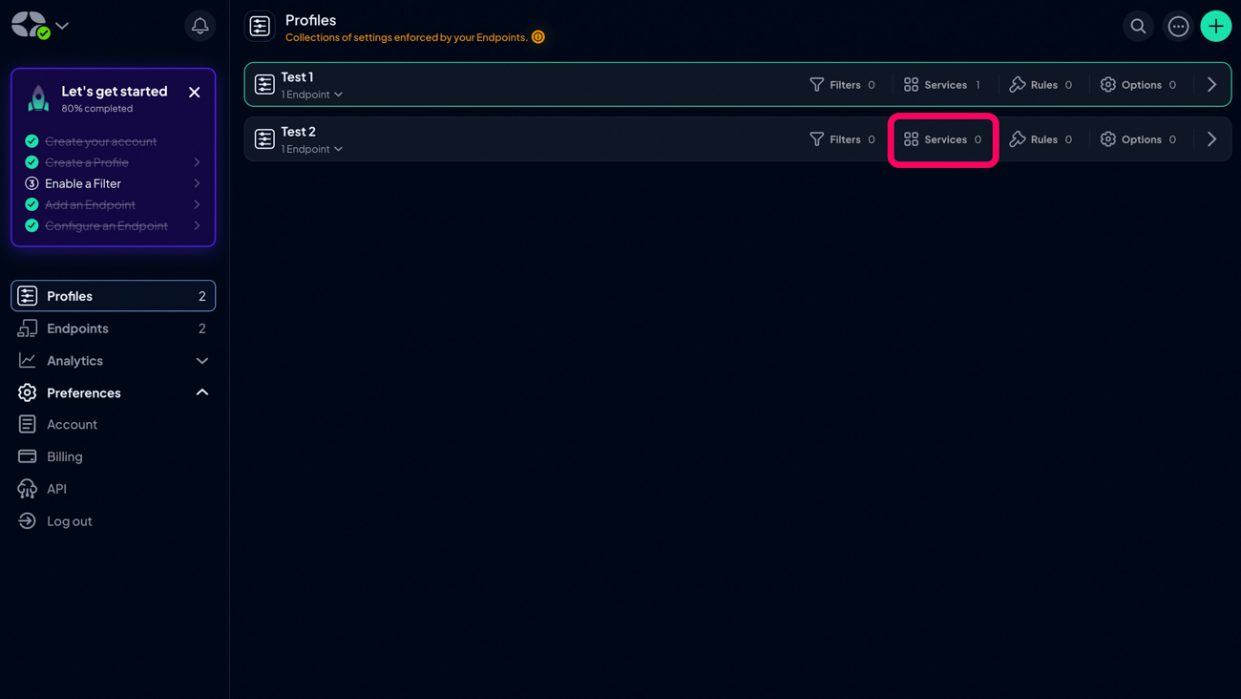Collapse the Preferences menu

point(113,392)
